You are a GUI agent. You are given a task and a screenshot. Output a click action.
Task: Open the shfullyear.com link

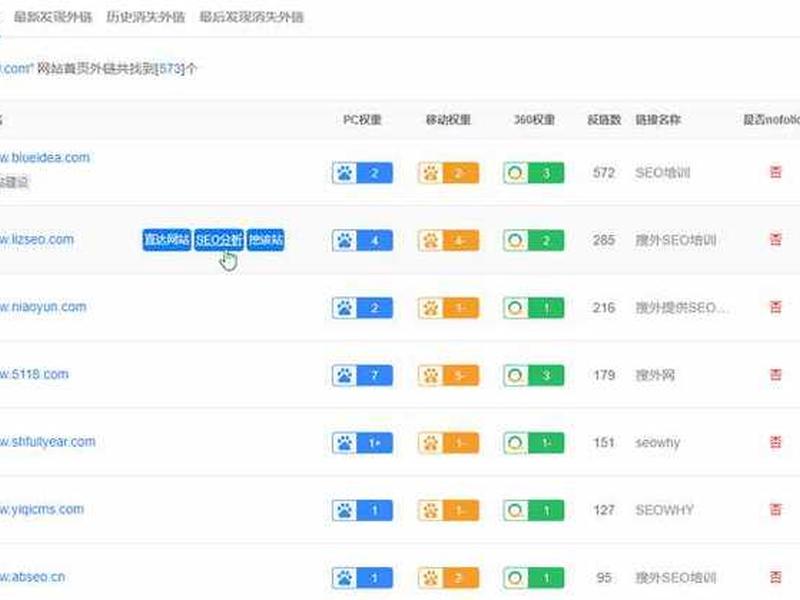(x=47, y=442)
